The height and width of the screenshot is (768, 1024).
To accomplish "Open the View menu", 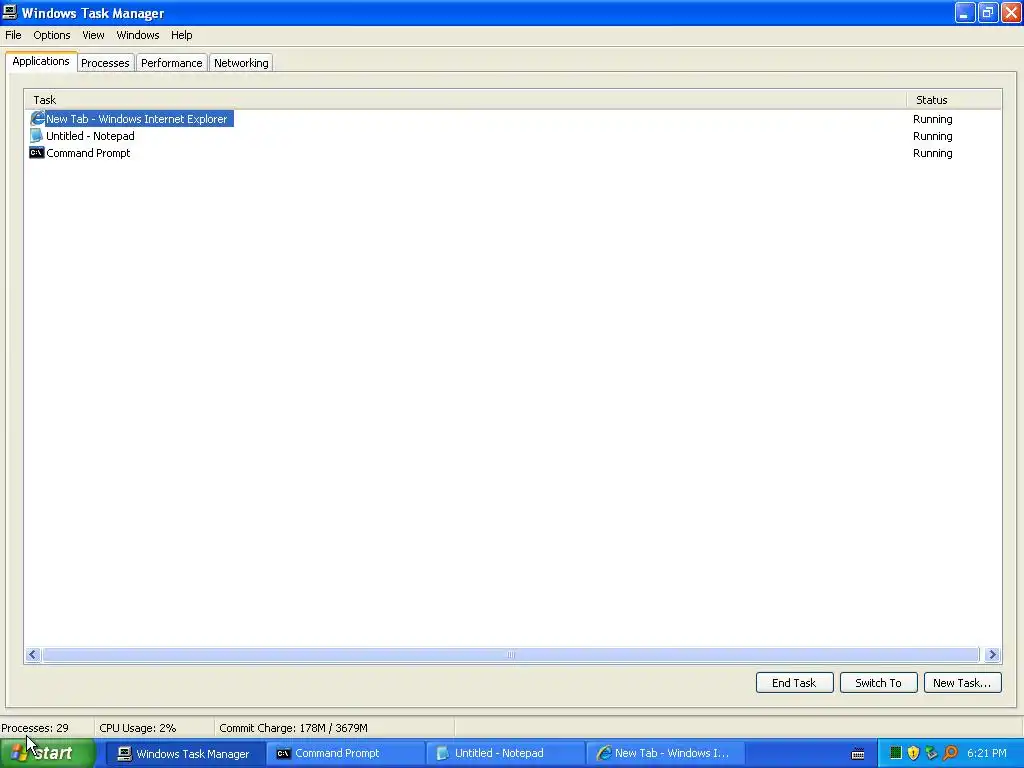I will 93,35.
